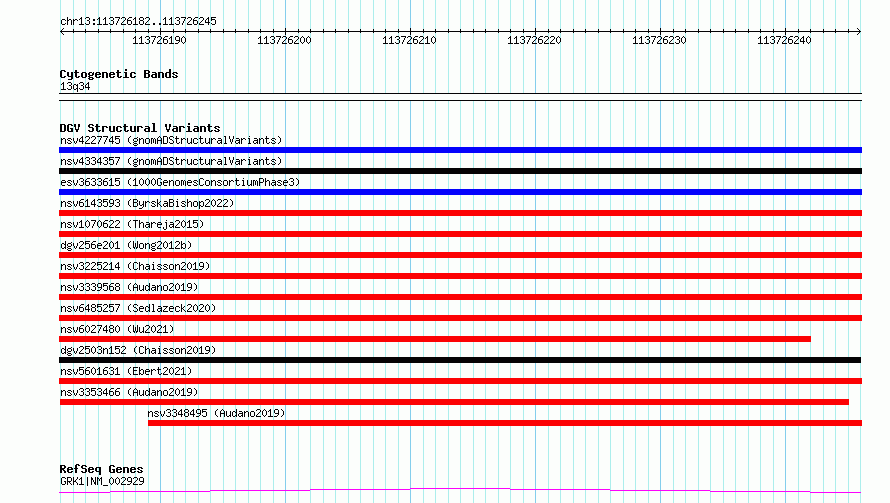Click the red bar for nsv5601631

tap(460, 381)
